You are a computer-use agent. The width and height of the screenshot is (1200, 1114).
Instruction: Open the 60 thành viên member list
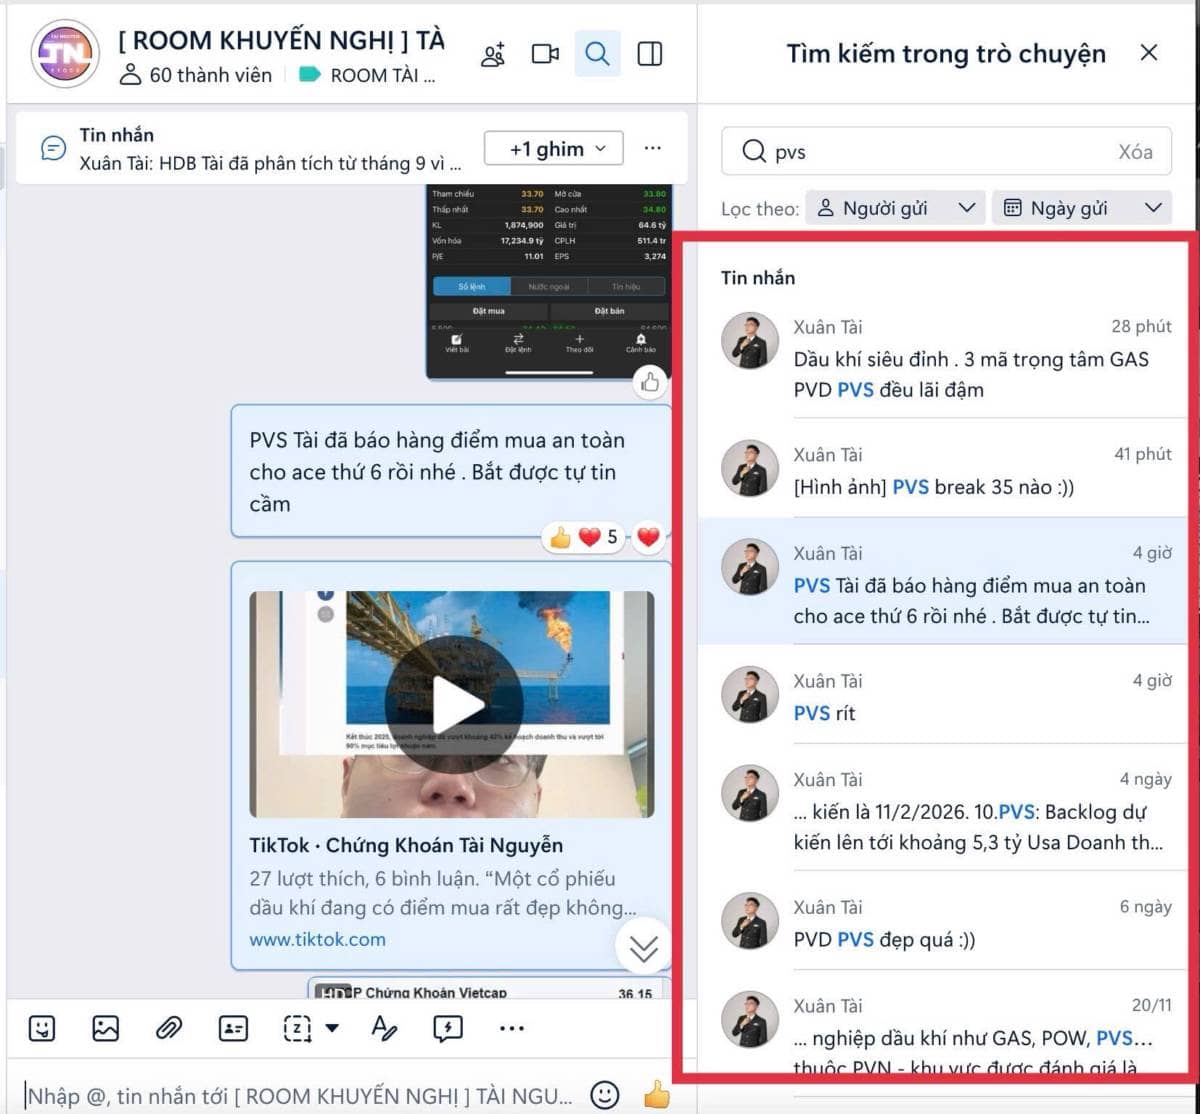click(x=196, y=75)
